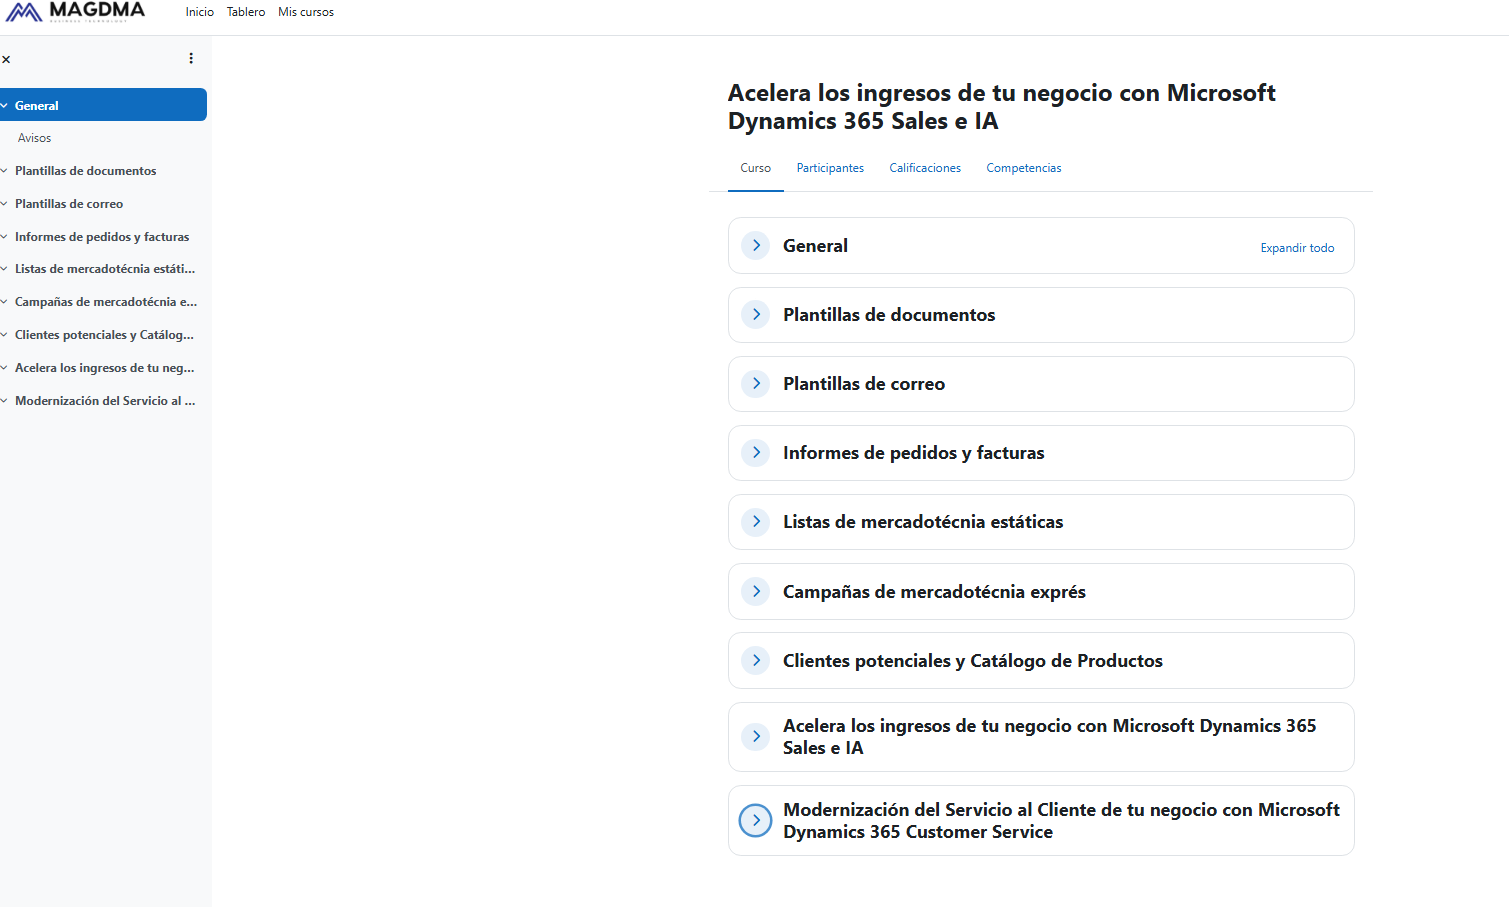Click the MAGDMA logo
This screenshot has width=1509, height=907.
(x=75, y=12)
